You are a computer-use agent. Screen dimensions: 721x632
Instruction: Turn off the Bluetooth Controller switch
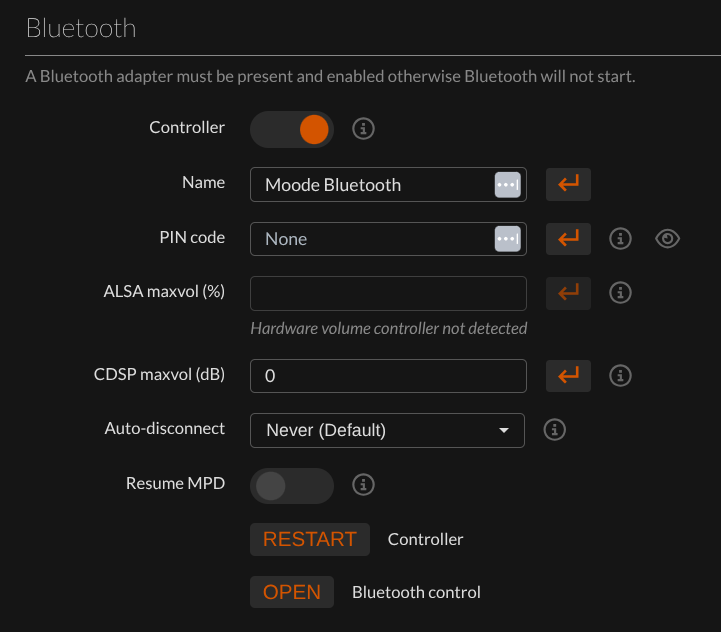[x=292, y=129]
